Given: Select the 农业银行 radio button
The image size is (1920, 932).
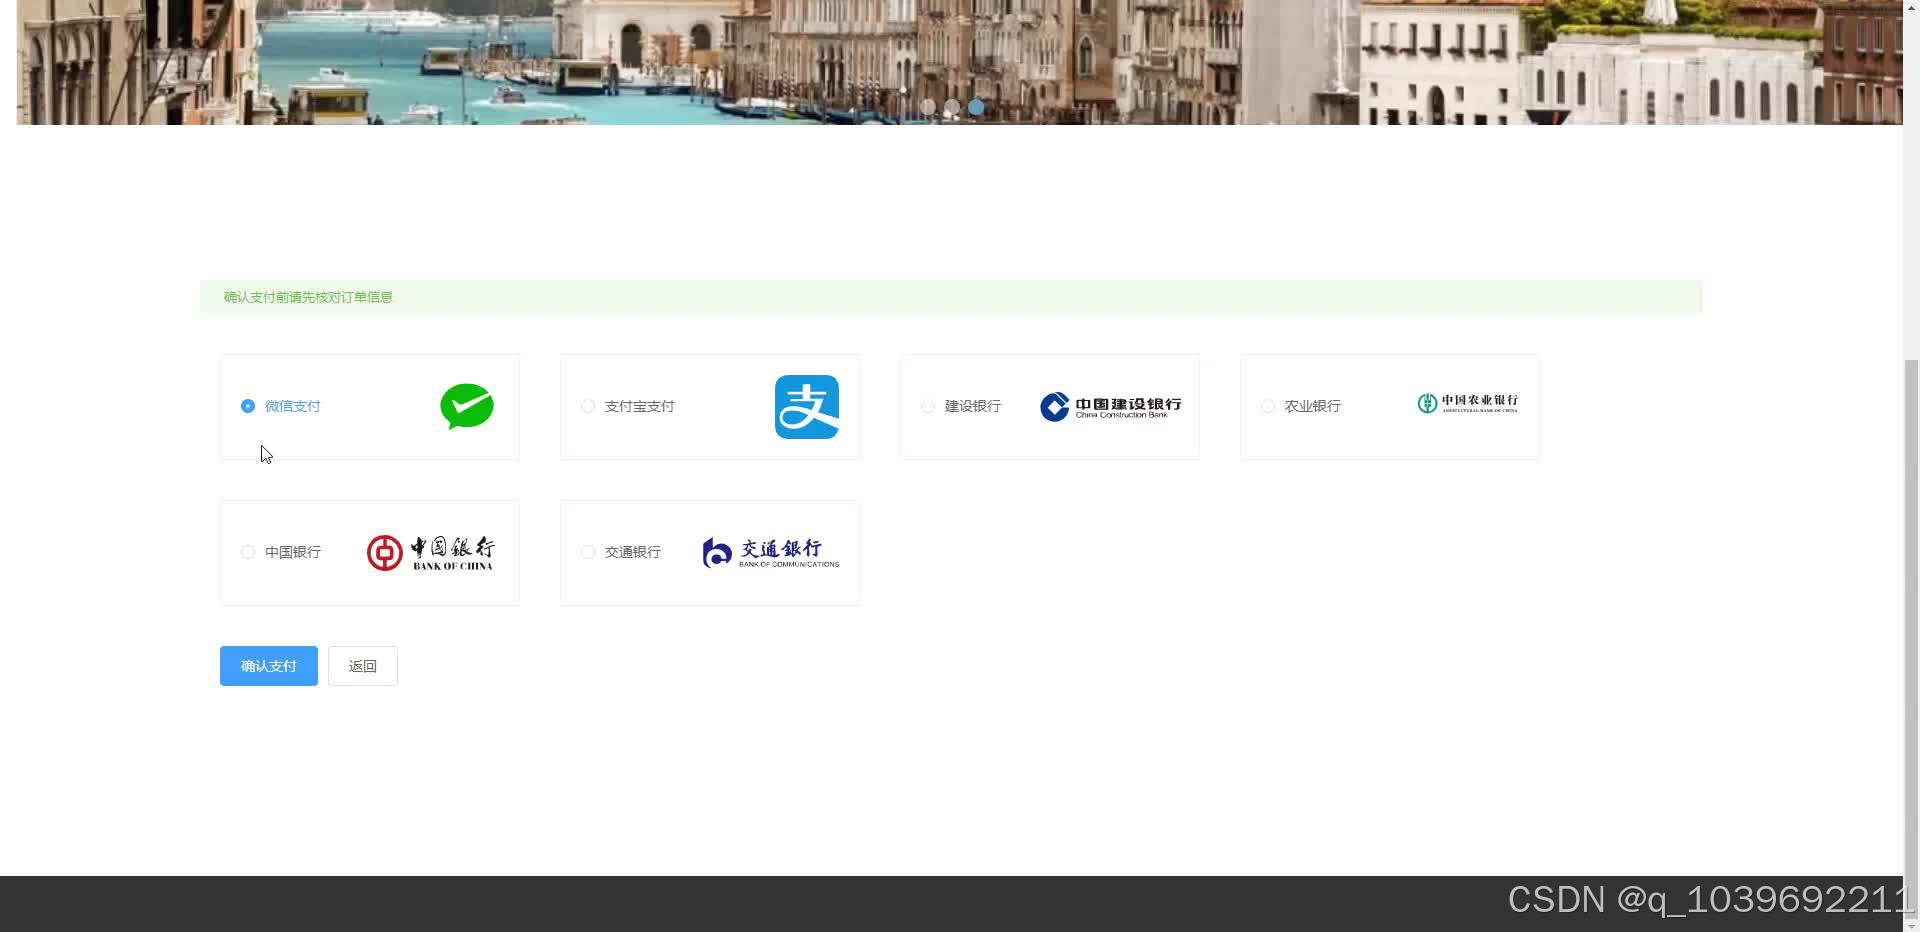Looking at the screenshot, I should (x=1268, y=406).
